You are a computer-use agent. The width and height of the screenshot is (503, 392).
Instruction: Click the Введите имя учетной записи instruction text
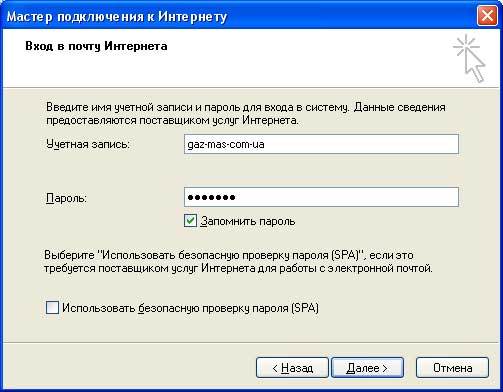[246, 114]
